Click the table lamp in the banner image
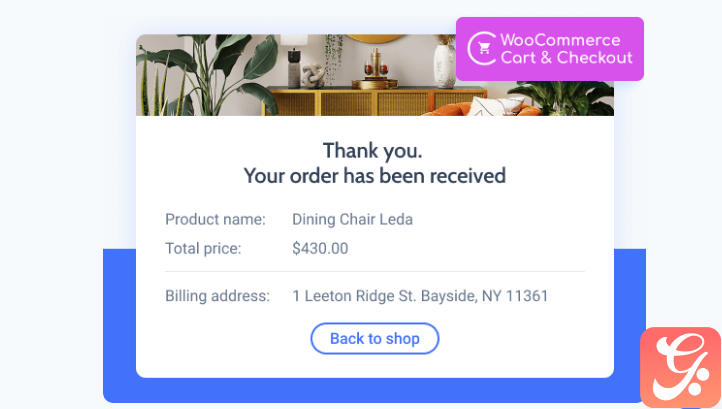Viewport: 722px width, 409px height. point(294,62)
